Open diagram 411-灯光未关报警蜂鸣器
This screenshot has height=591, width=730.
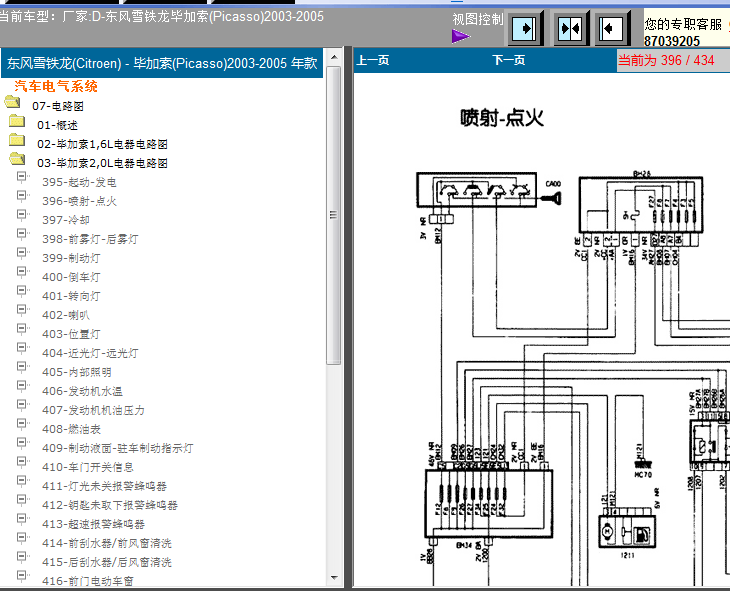coord(104,486)
